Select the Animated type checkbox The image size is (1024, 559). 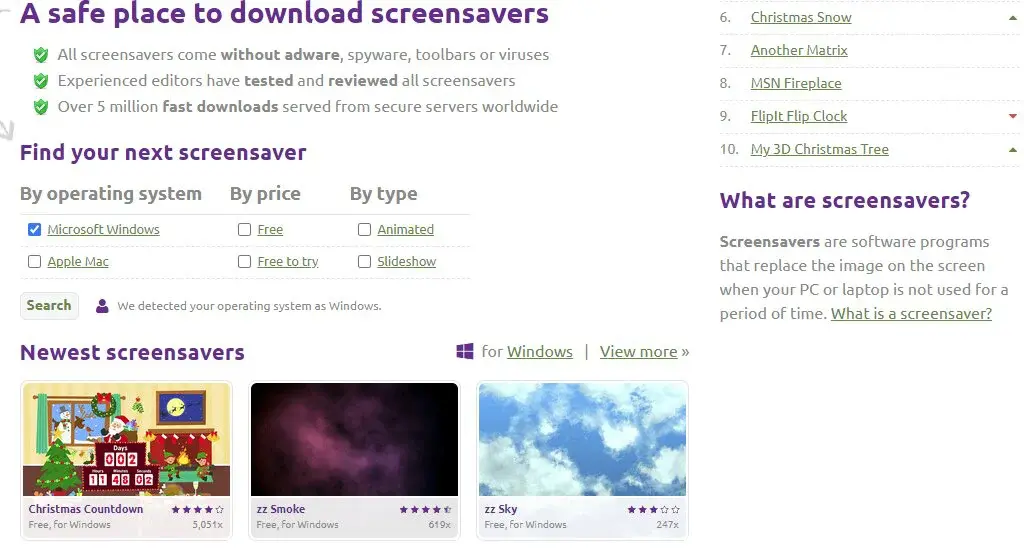click(x=364, y=229)
